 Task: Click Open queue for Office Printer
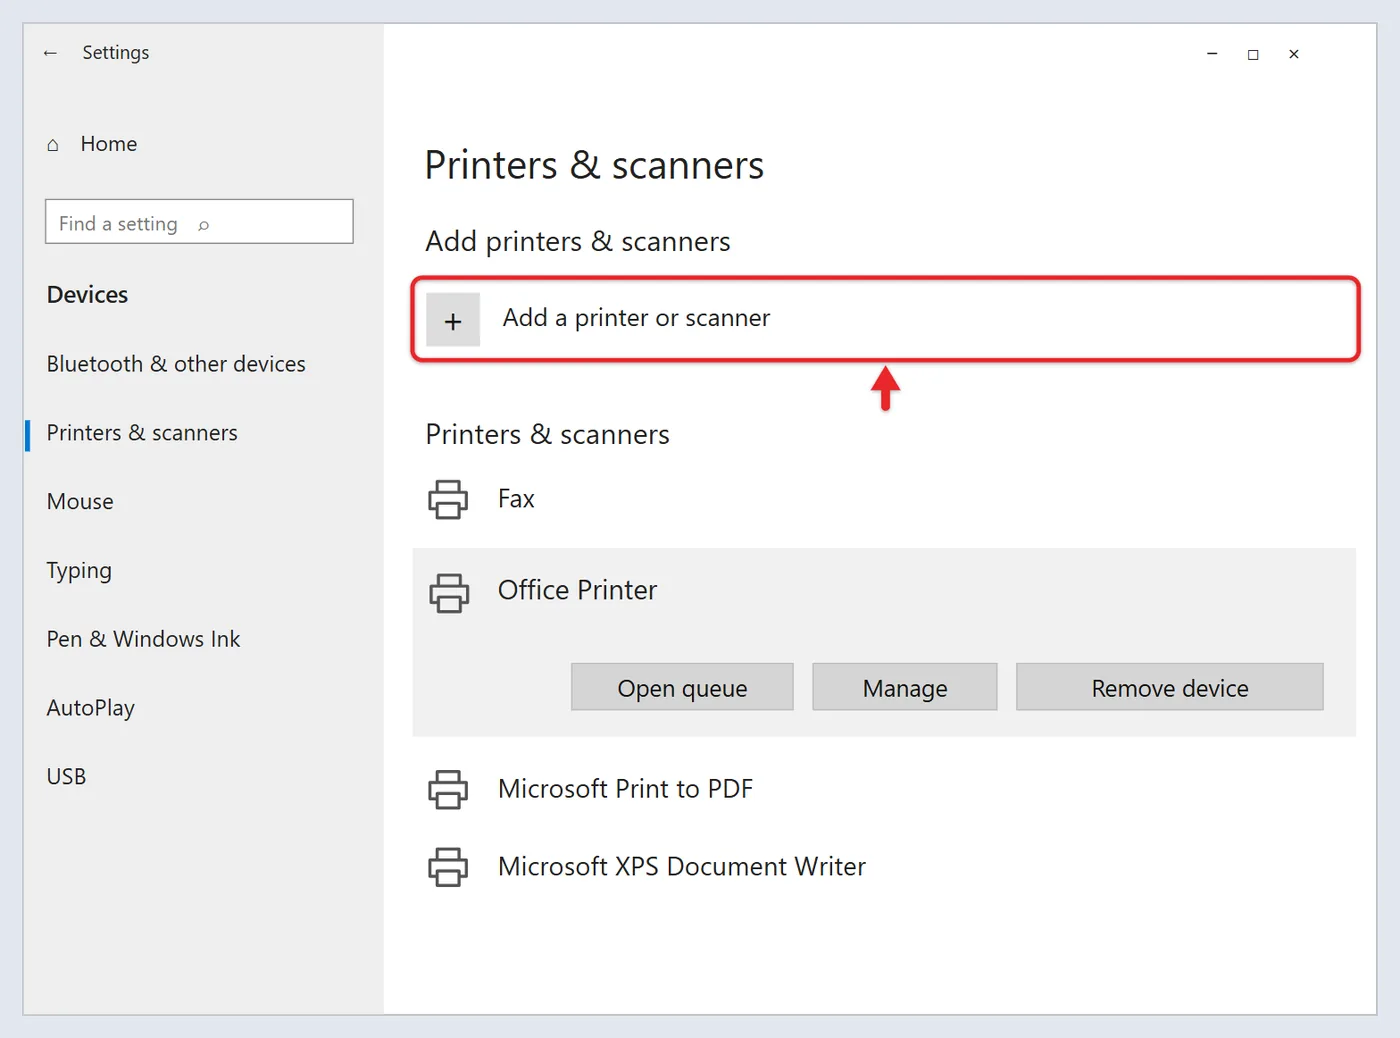point(682,687)
